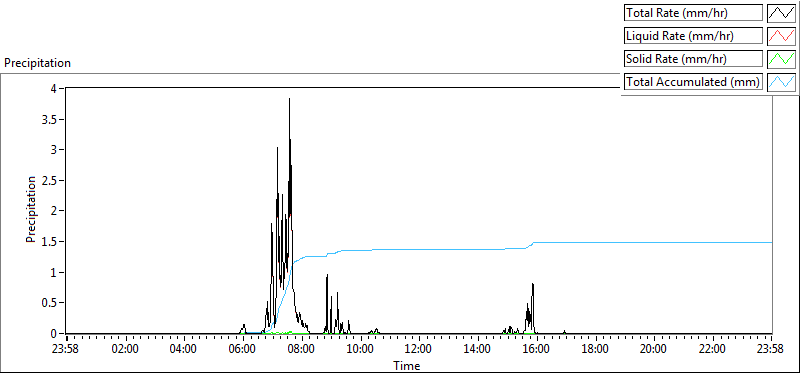Click the blue accumulated line near 12:00
The width and height of the screenshot is (800, 373).
tap(419, 249)
